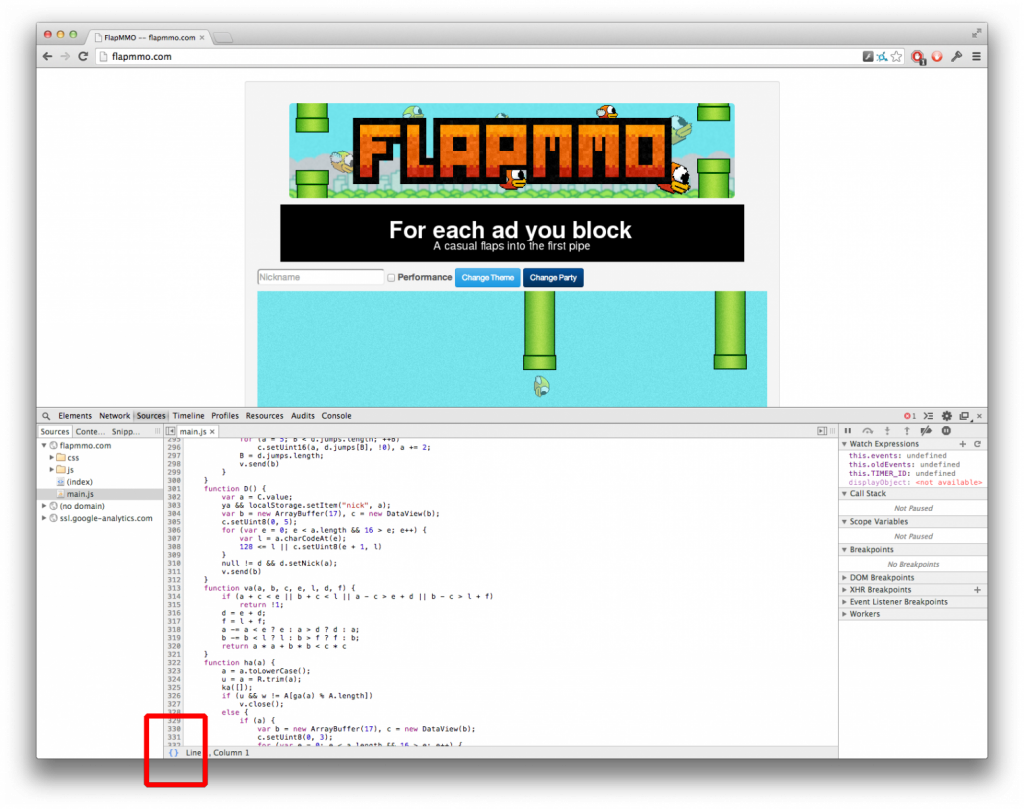This screenshot has height=809, width=1024.
Task: Hide the file navigator sidebar
Action: [170, 432]
